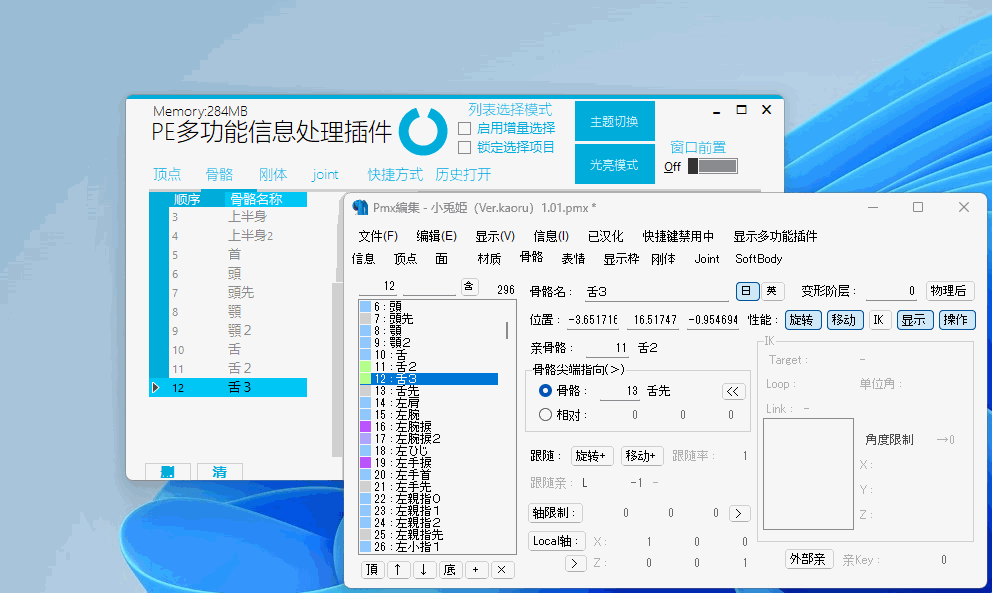Screen dimensions: 992x593
Task: Switch to the 材质 tab
Action: pyautogui.click(x=489, y=258)
